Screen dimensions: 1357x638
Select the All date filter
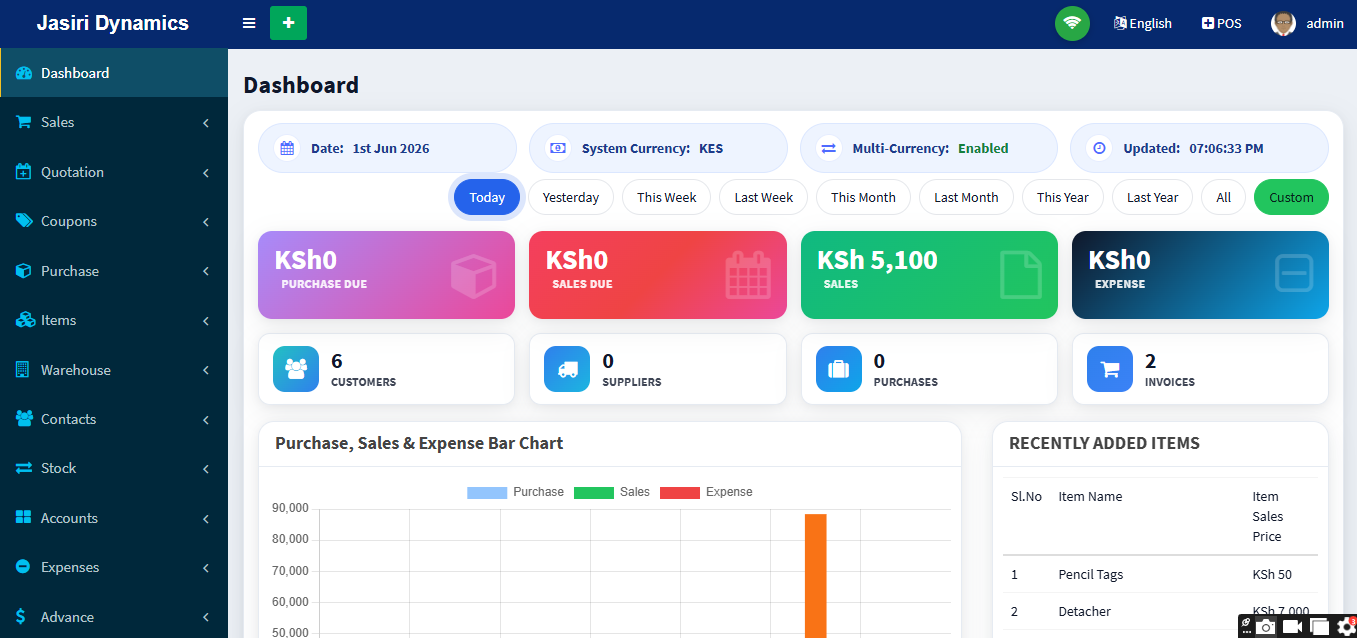(x=1223, y=197)
